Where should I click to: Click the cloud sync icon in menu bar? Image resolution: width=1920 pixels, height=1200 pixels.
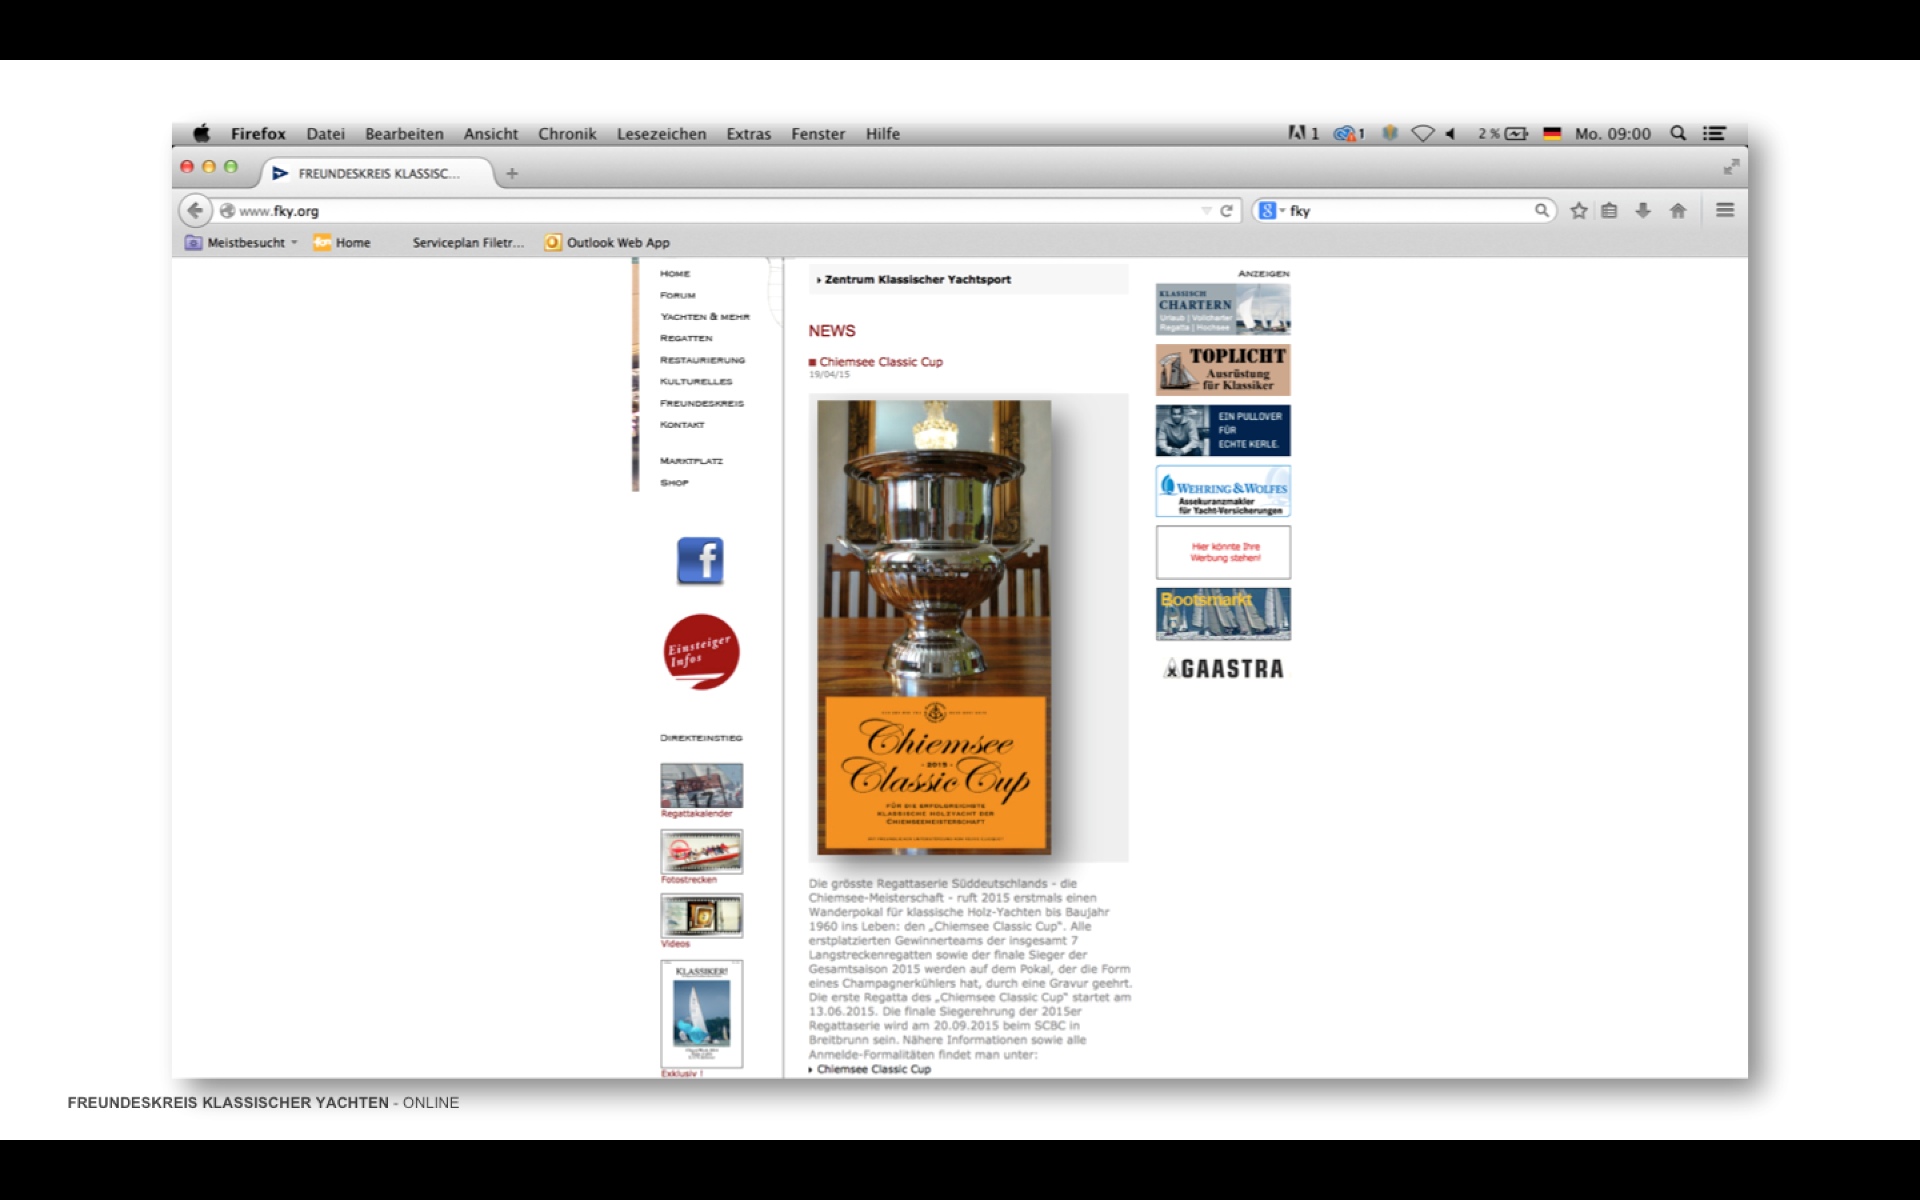coord(1345,133)
